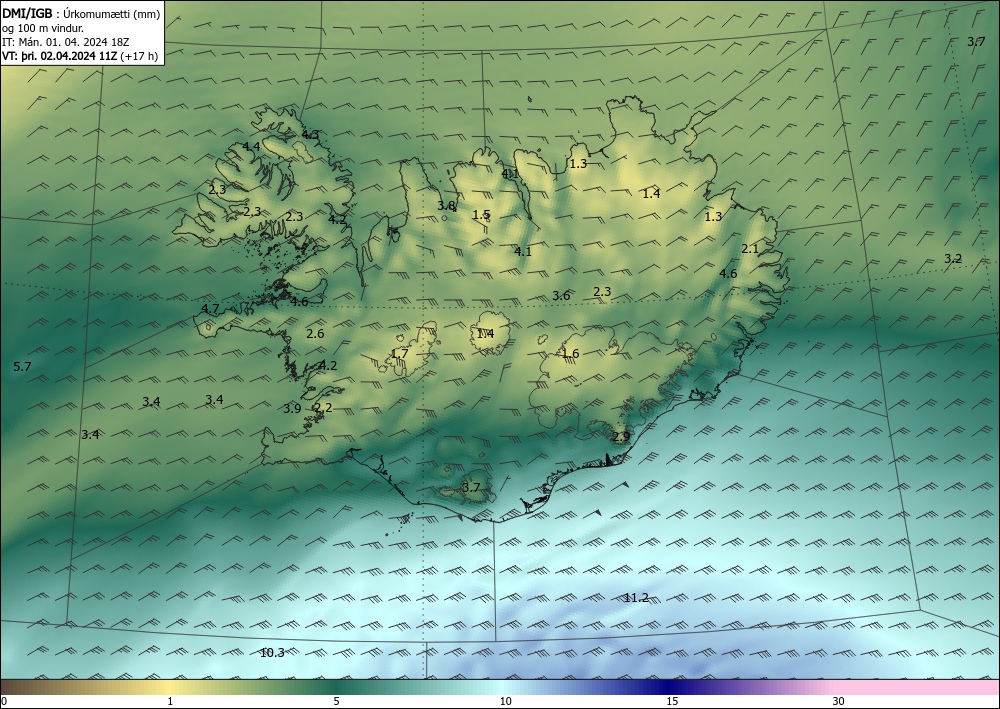Click the 5.7 value west of Iceland
1000x709 pixels.
(22, 367)
